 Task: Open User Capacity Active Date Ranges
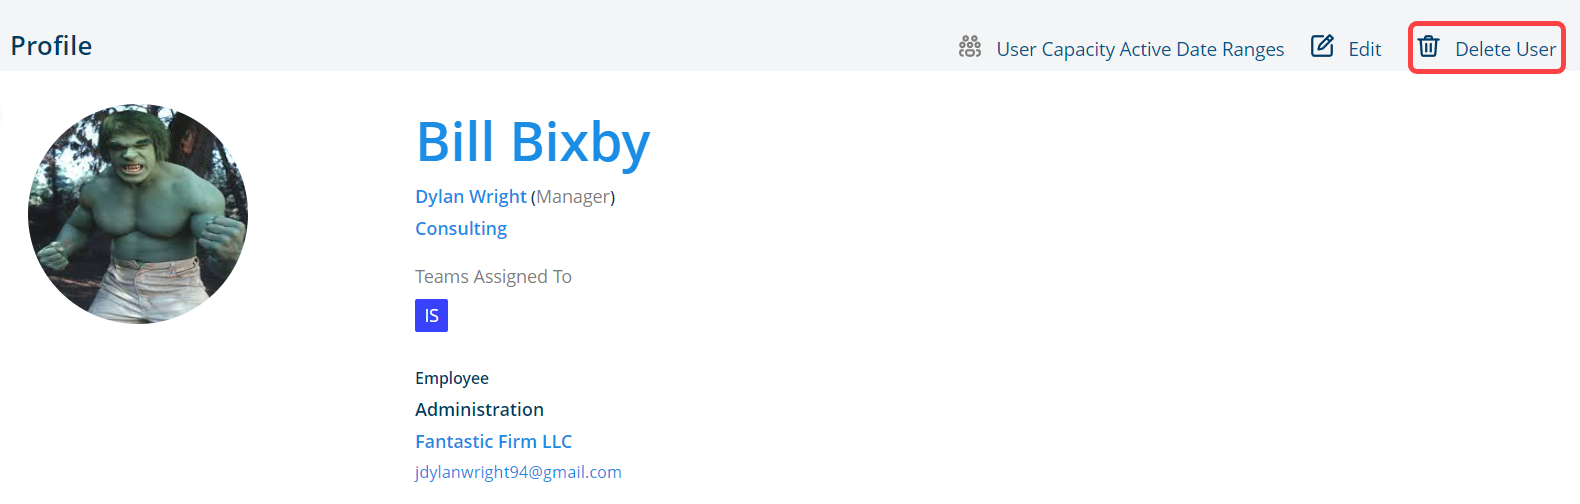1140,49
